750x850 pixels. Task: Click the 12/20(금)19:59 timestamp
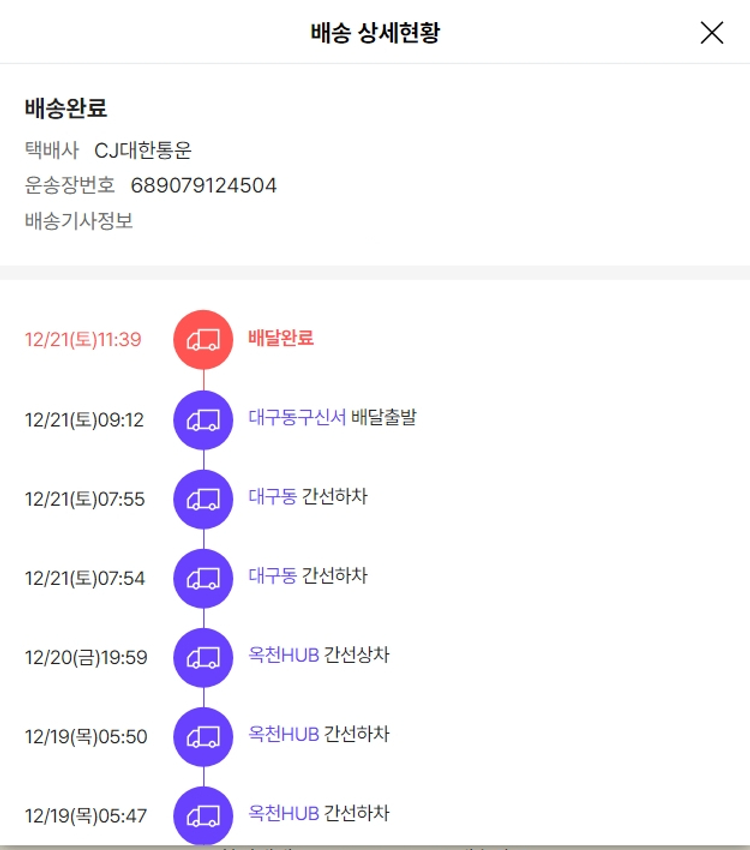click(86, 658)
